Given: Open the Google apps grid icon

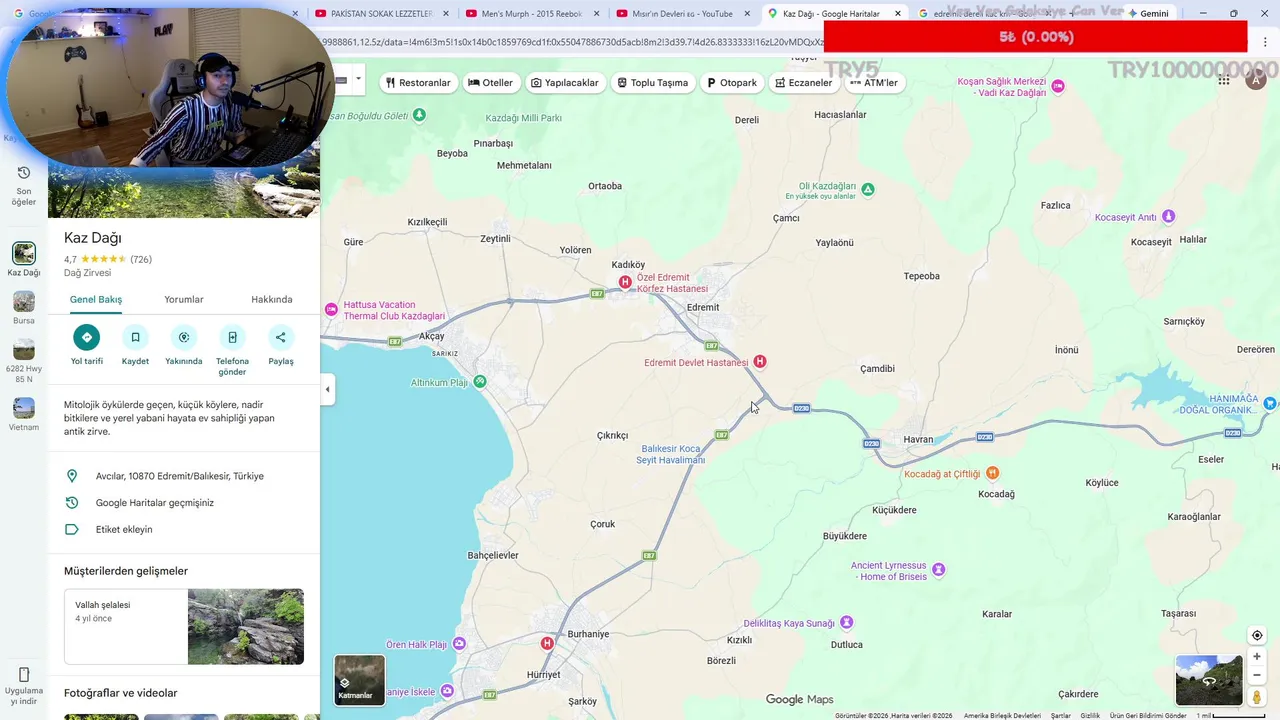Looking at the screenshot, I should pyautogui.click(x=1224, y=80).
